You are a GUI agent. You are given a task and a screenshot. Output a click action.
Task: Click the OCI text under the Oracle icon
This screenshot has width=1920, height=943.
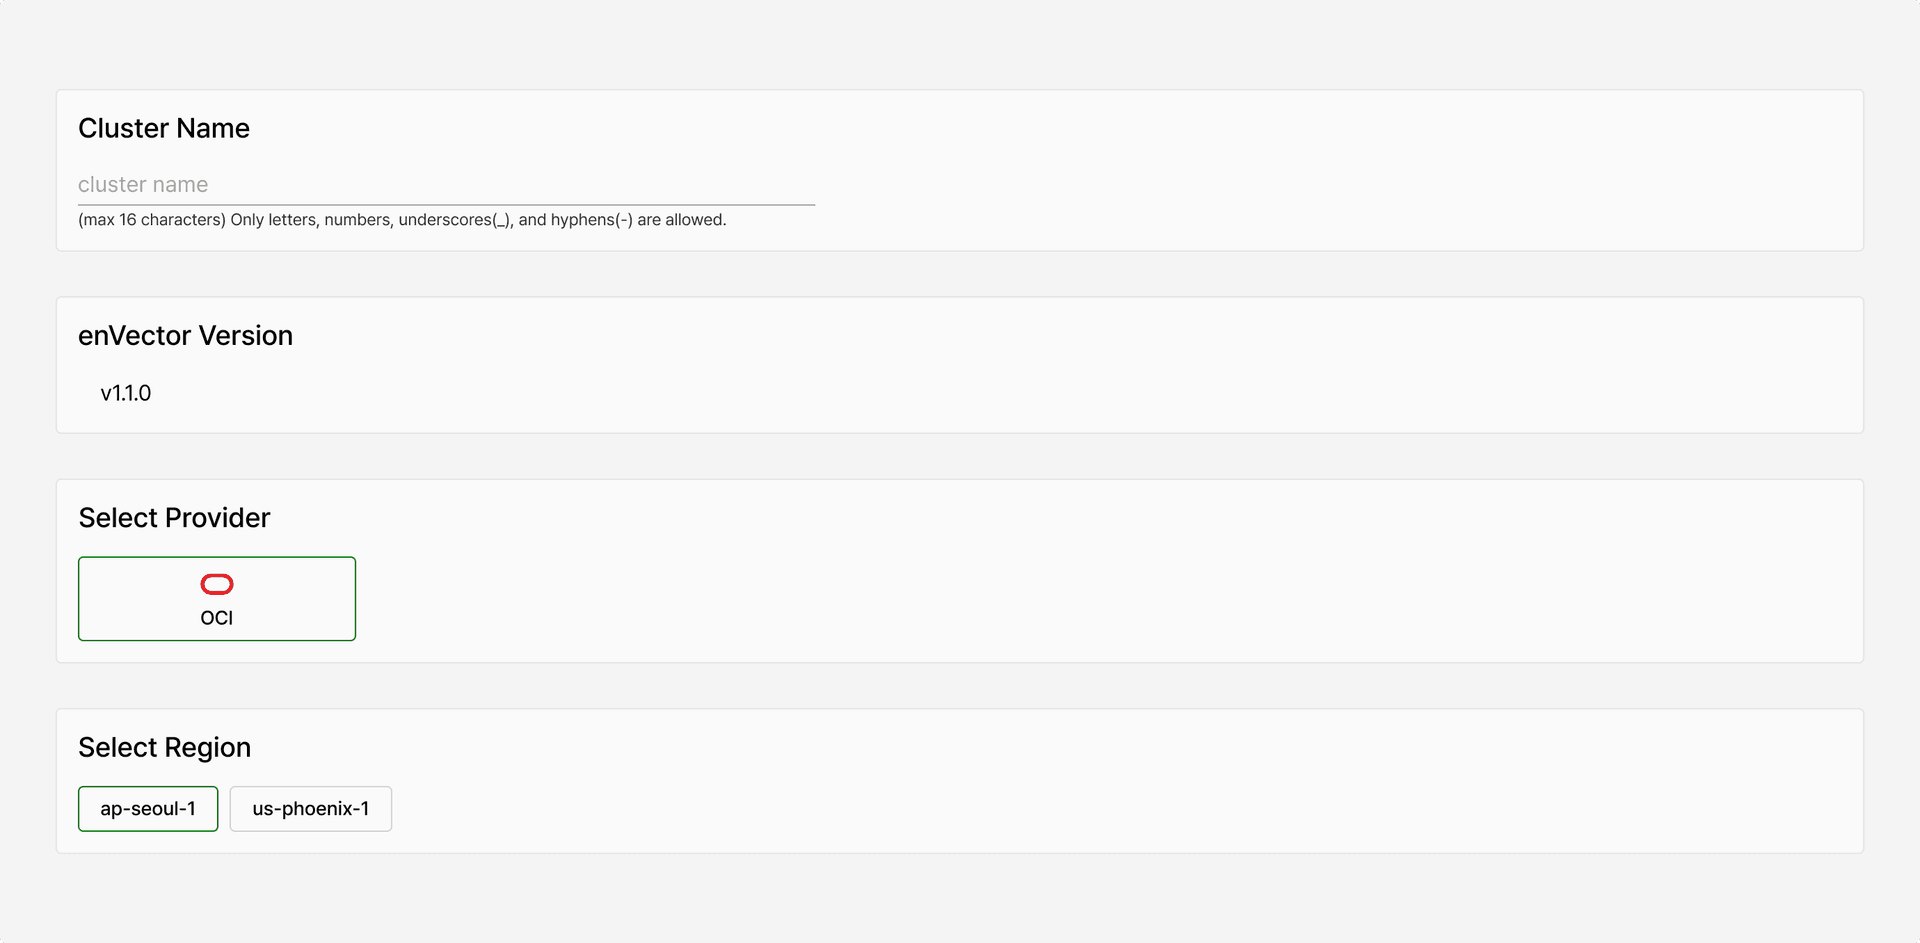coord(216,618)
